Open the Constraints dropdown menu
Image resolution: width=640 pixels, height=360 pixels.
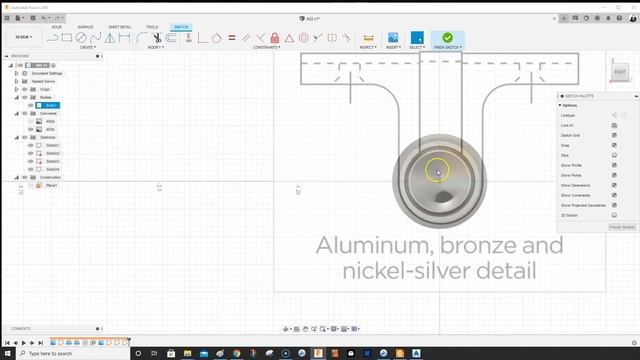click(x=267, y=47)
